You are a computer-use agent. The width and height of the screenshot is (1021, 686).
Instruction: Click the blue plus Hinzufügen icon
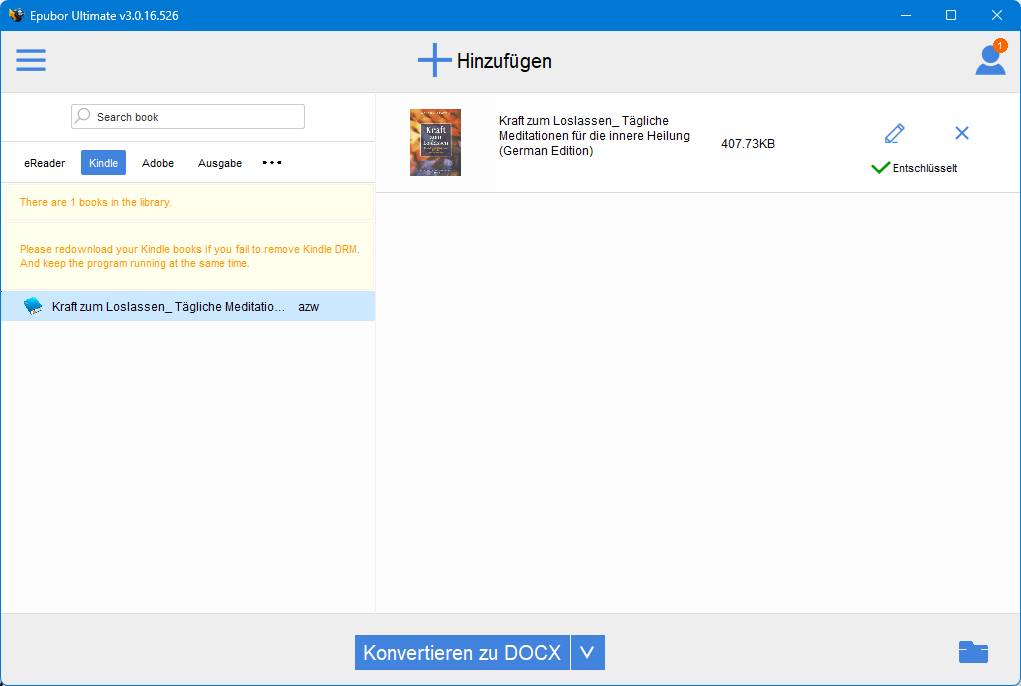pos(434,60)
